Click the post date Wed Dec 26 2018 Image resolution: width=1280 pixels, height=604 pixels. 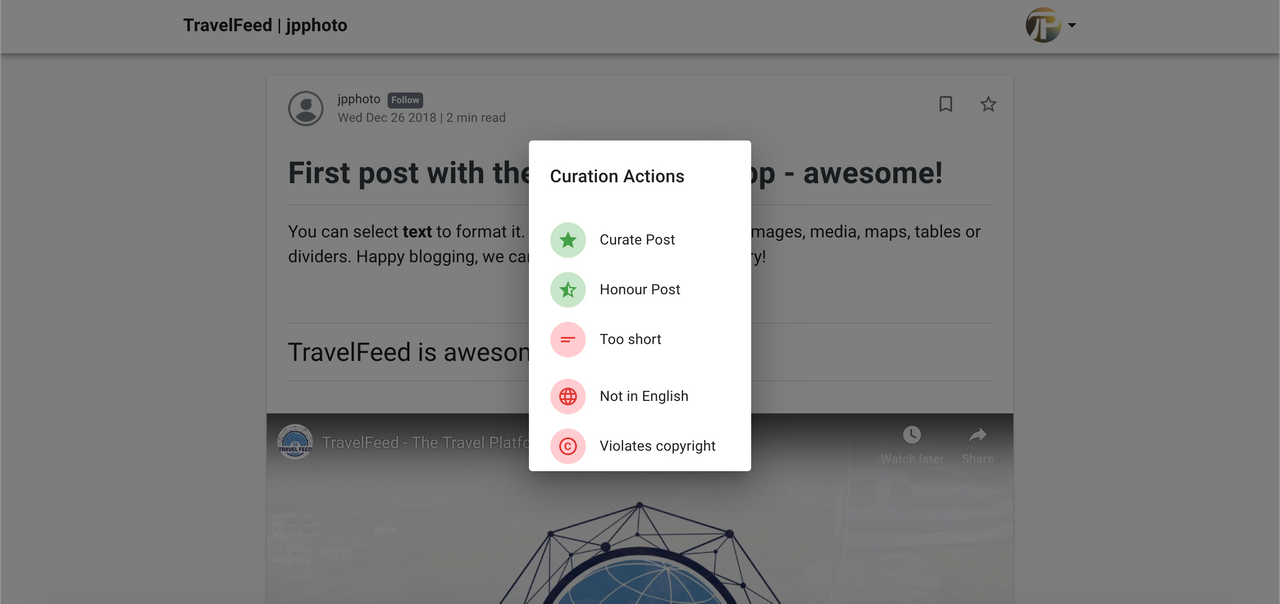click(x=387, y=118)
